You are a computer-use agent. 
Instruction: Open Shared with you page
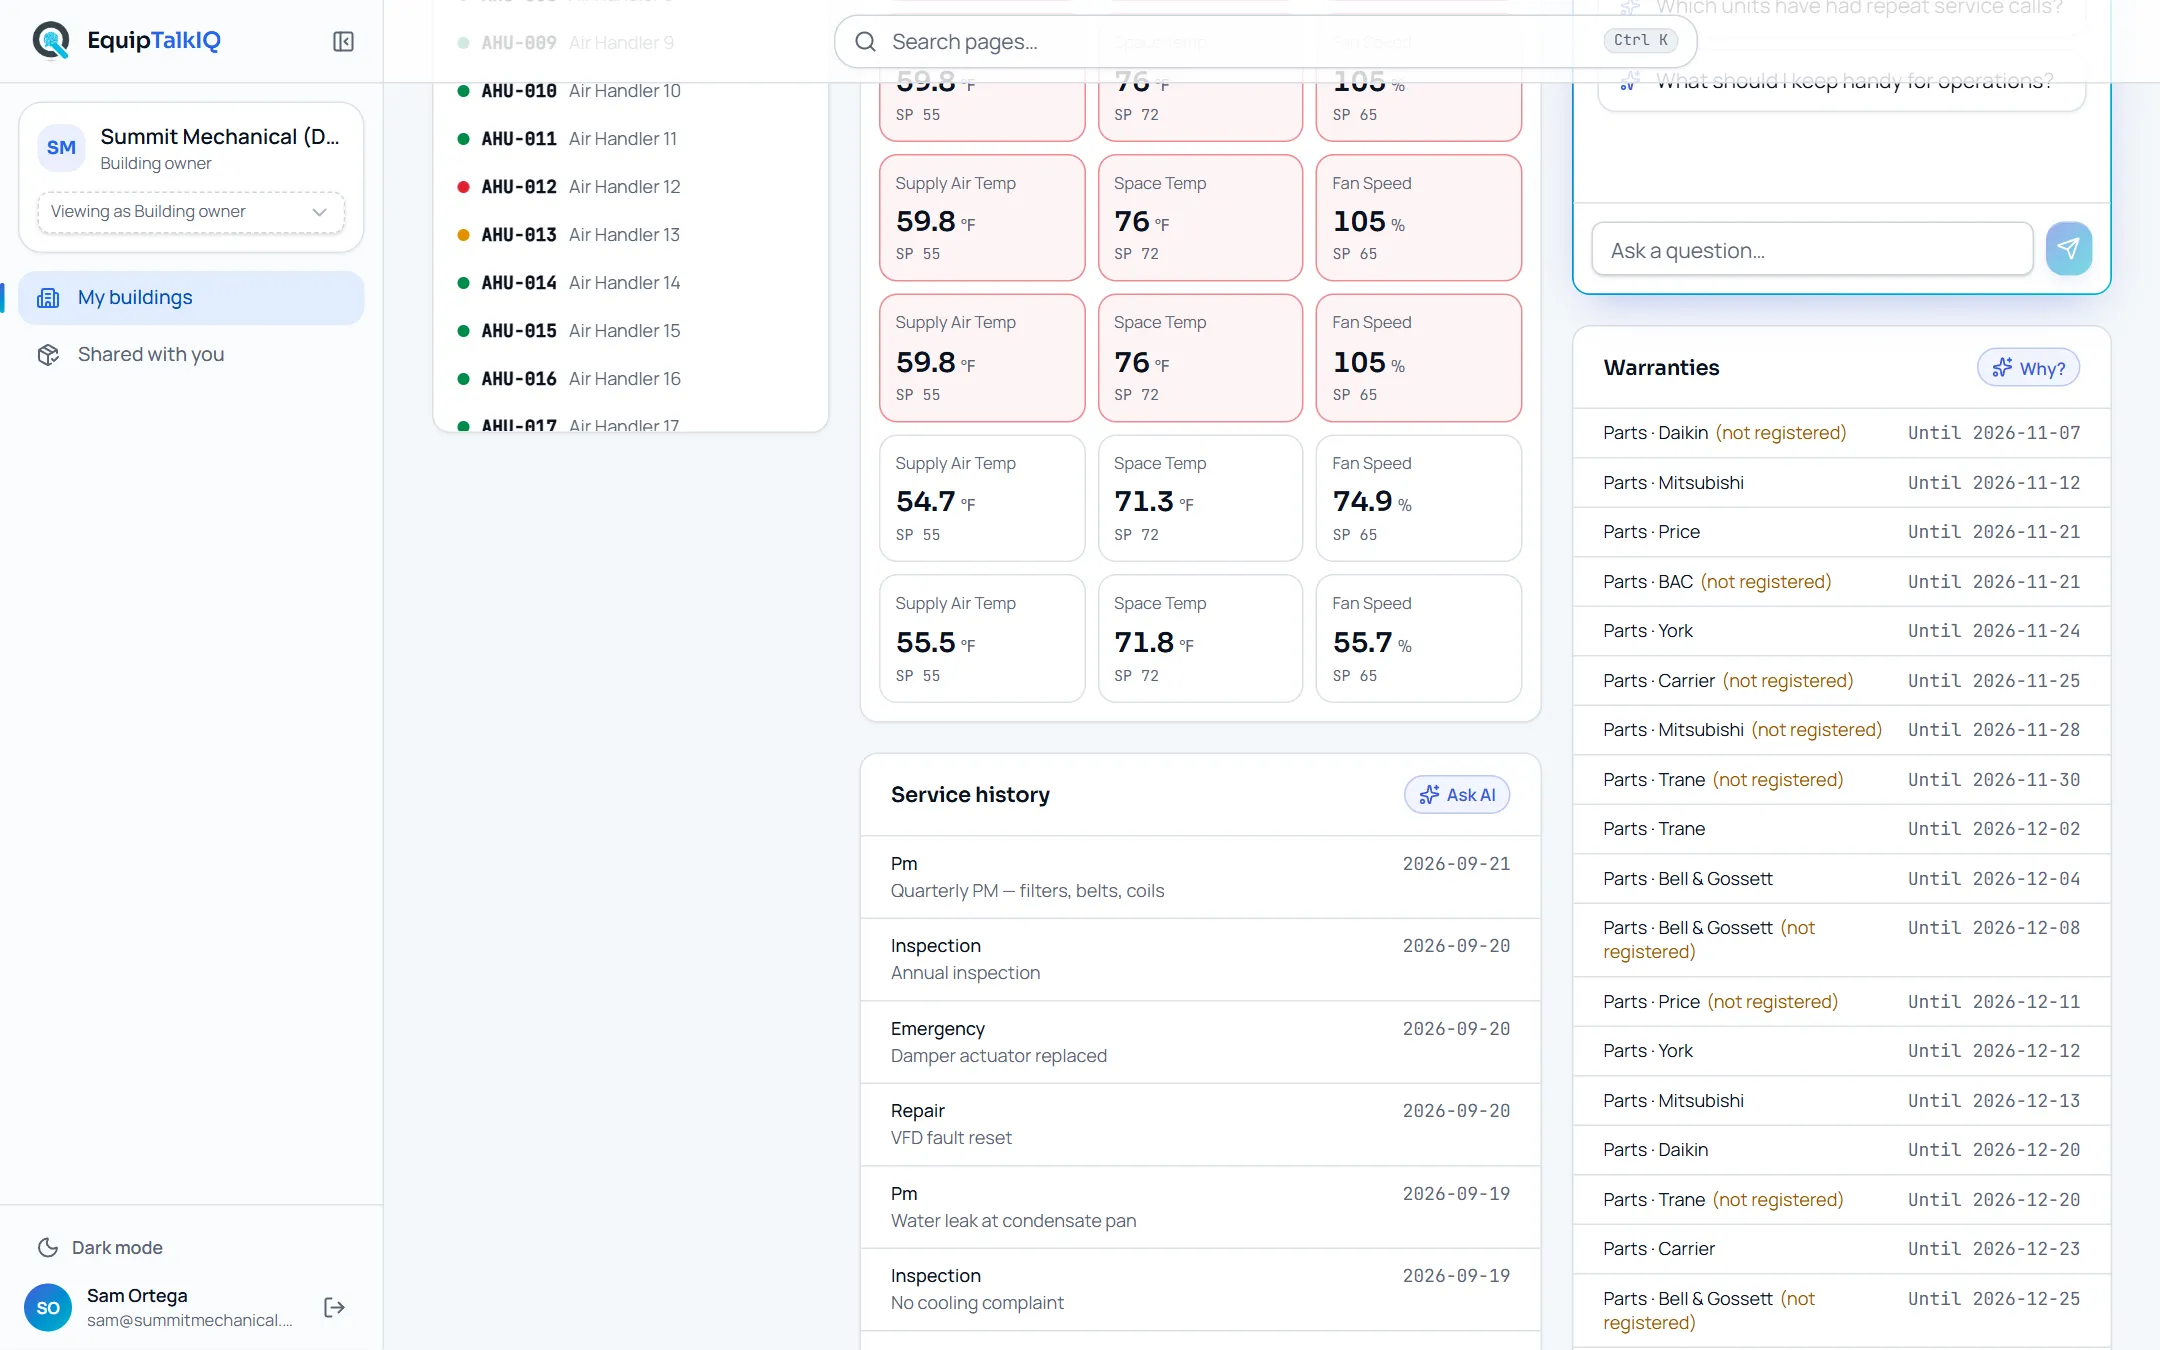click(191, 355)
